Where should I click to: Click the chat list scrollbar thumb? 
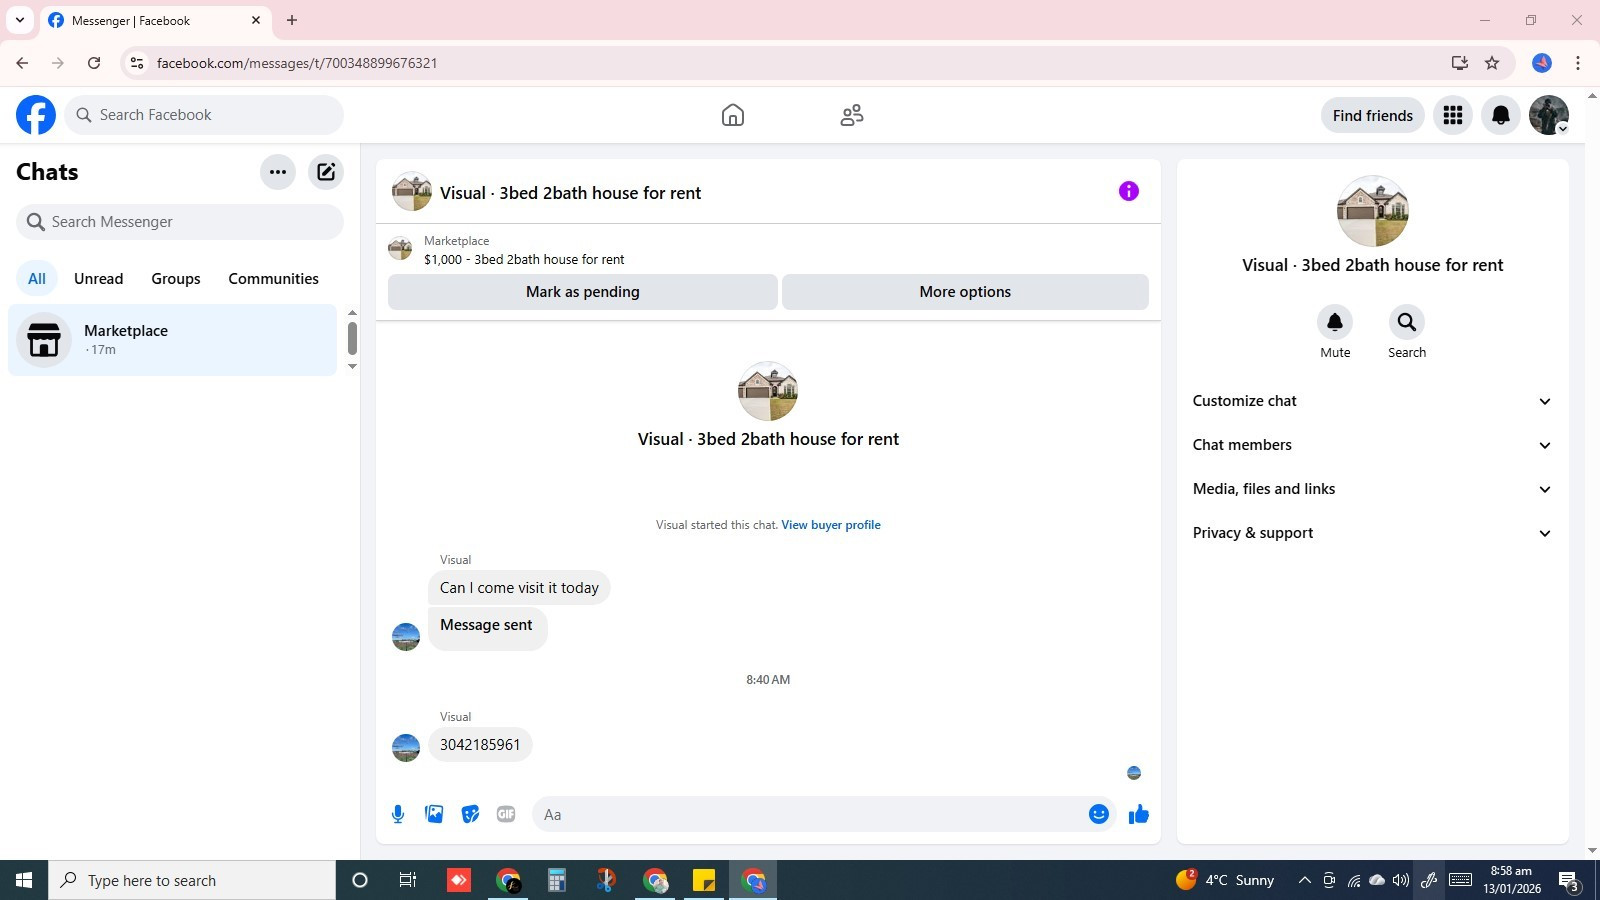pos(352,337)
